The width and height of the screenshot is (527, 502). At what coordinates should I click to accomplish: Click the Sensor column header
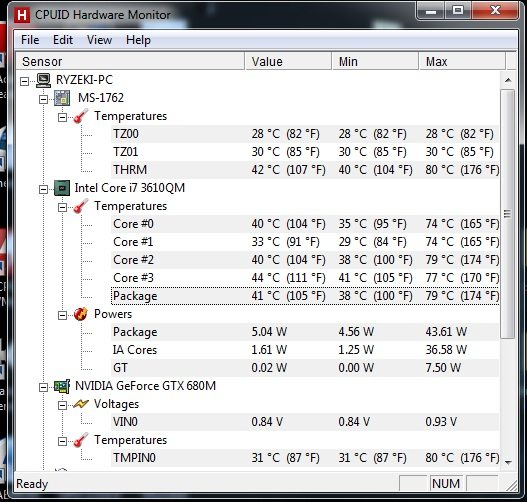(130, 61)
